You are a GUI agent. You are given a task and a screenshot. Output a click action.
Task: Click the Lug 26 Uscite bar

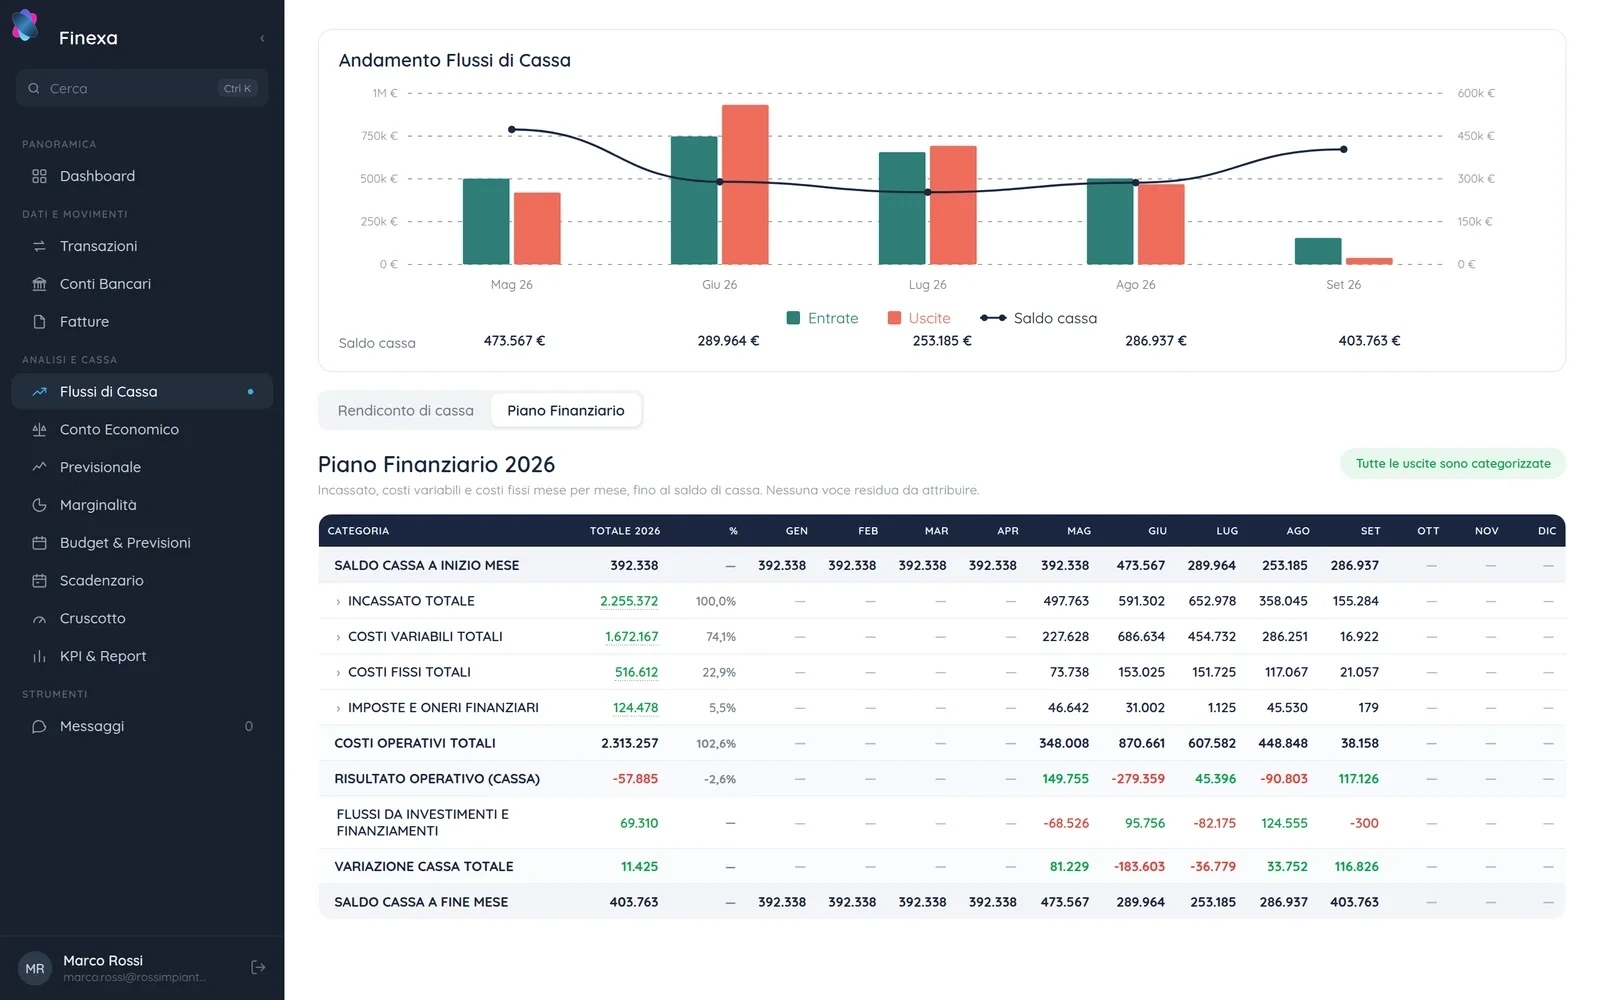tap(953, 206)
